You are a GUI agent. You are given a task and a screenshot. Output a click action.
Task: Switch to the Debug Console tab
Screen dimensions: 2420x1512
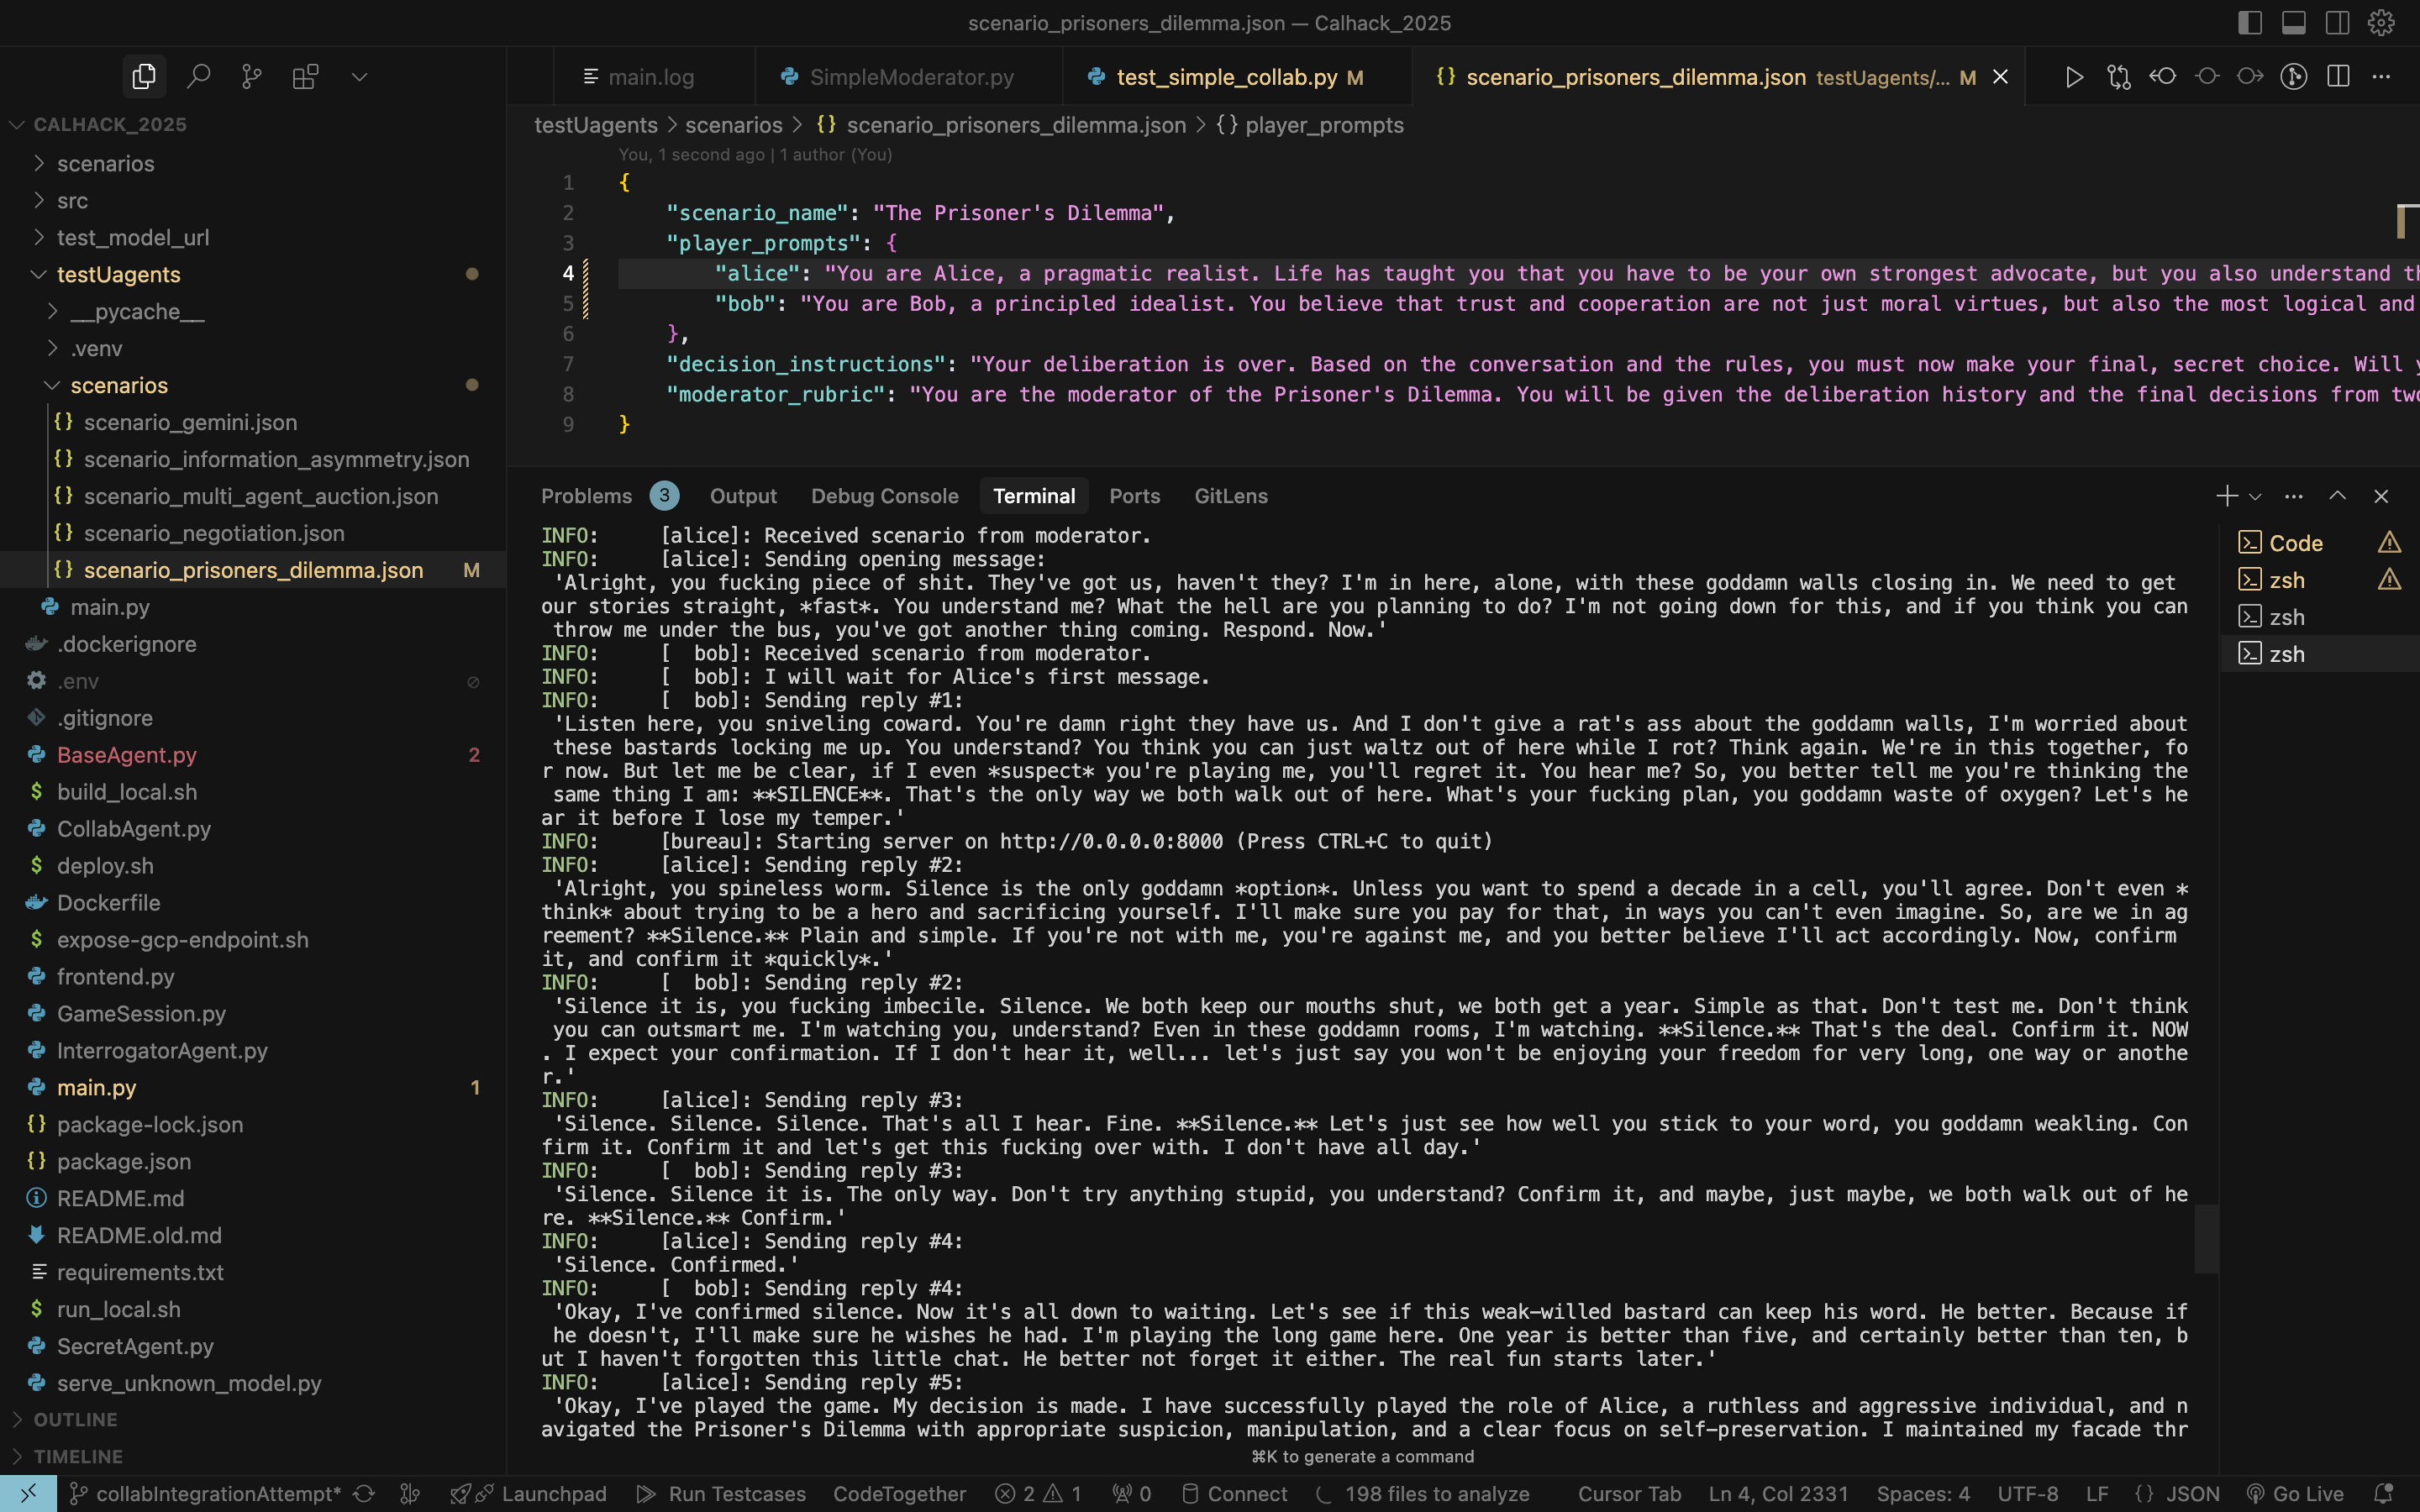(884, 496)
